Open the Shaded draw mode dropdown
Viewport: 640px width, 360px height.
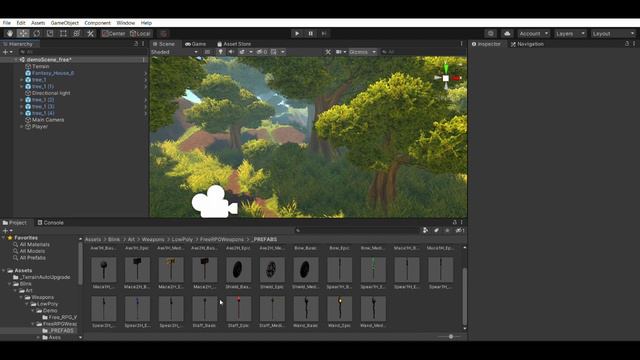point(174,52)
